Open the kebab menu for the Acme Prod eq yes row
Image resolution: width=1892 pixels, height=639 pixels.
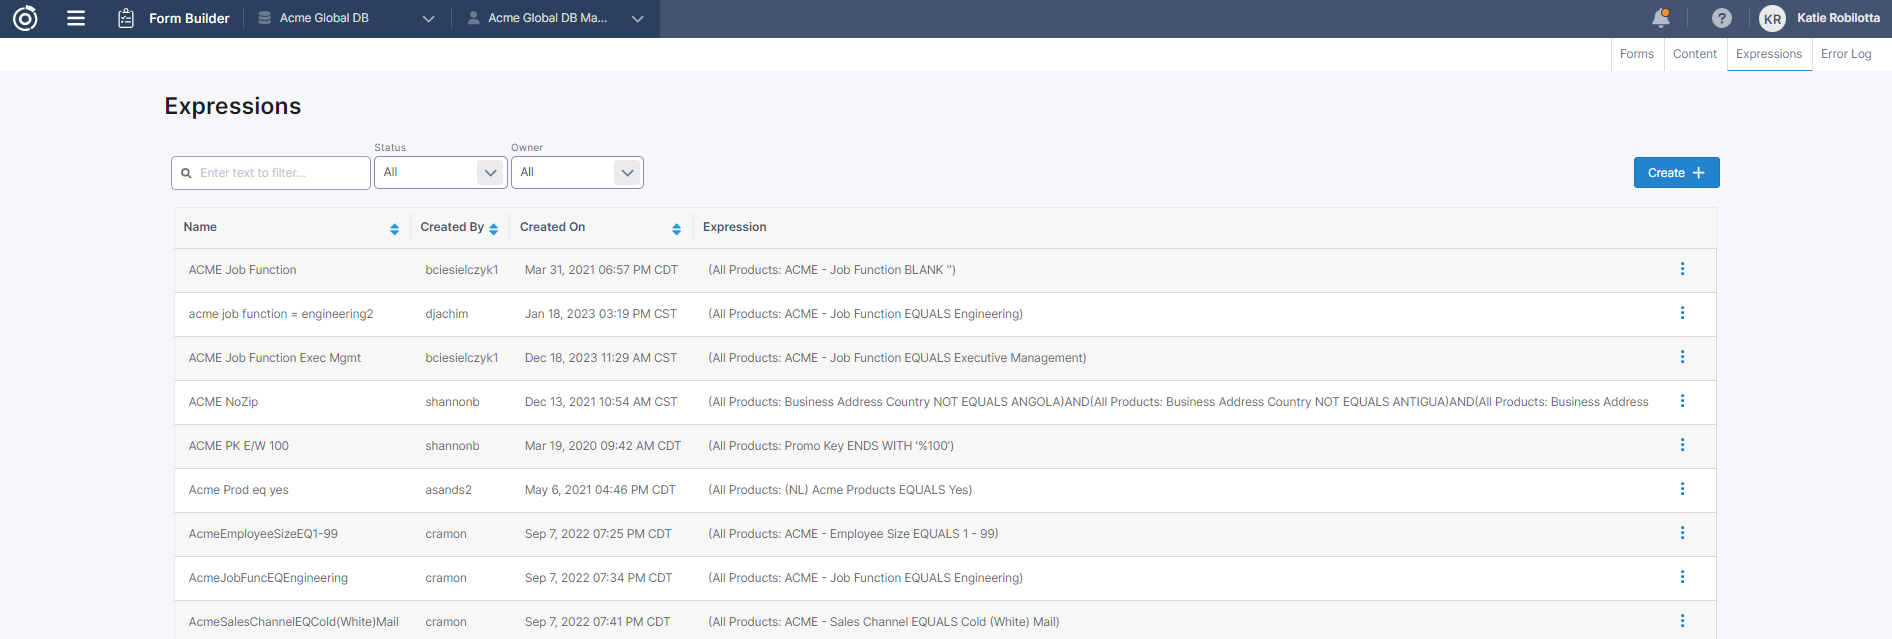(1682, 489)
